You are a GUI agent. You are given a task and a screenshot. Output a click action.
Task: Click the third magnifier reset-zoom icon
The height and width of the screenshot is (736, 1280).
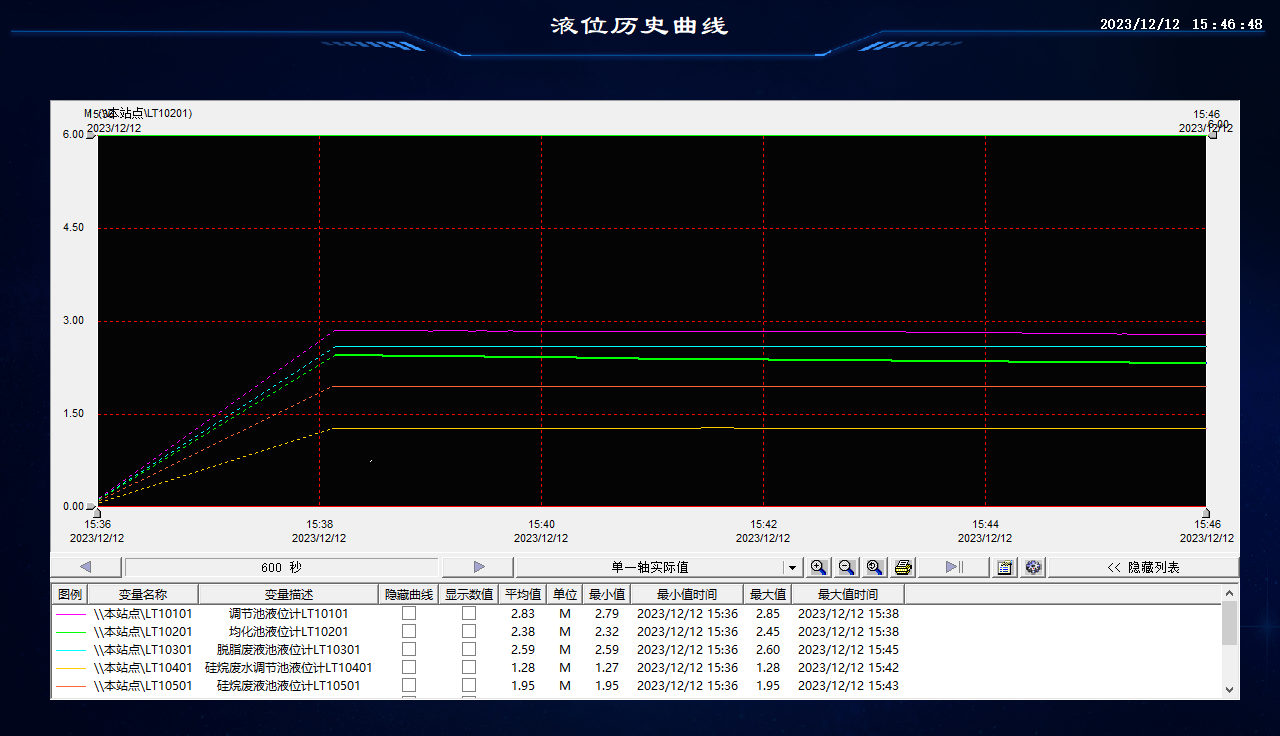coord(875,567)
